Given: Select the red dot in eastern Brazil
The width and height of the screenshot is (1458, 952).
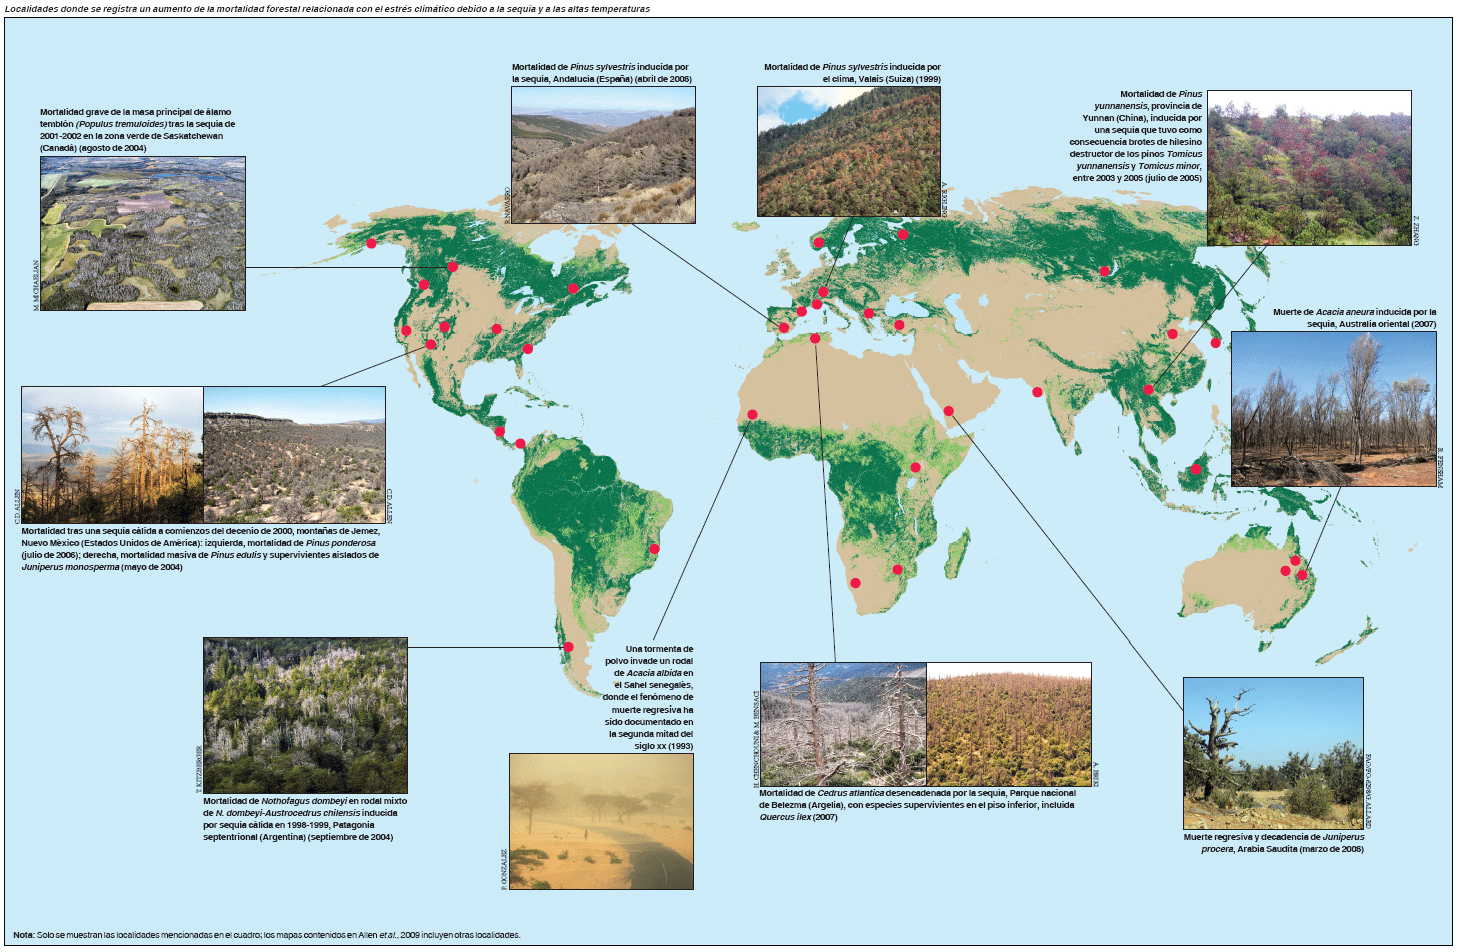Looking at the screenshot, I should coord(655,548).
